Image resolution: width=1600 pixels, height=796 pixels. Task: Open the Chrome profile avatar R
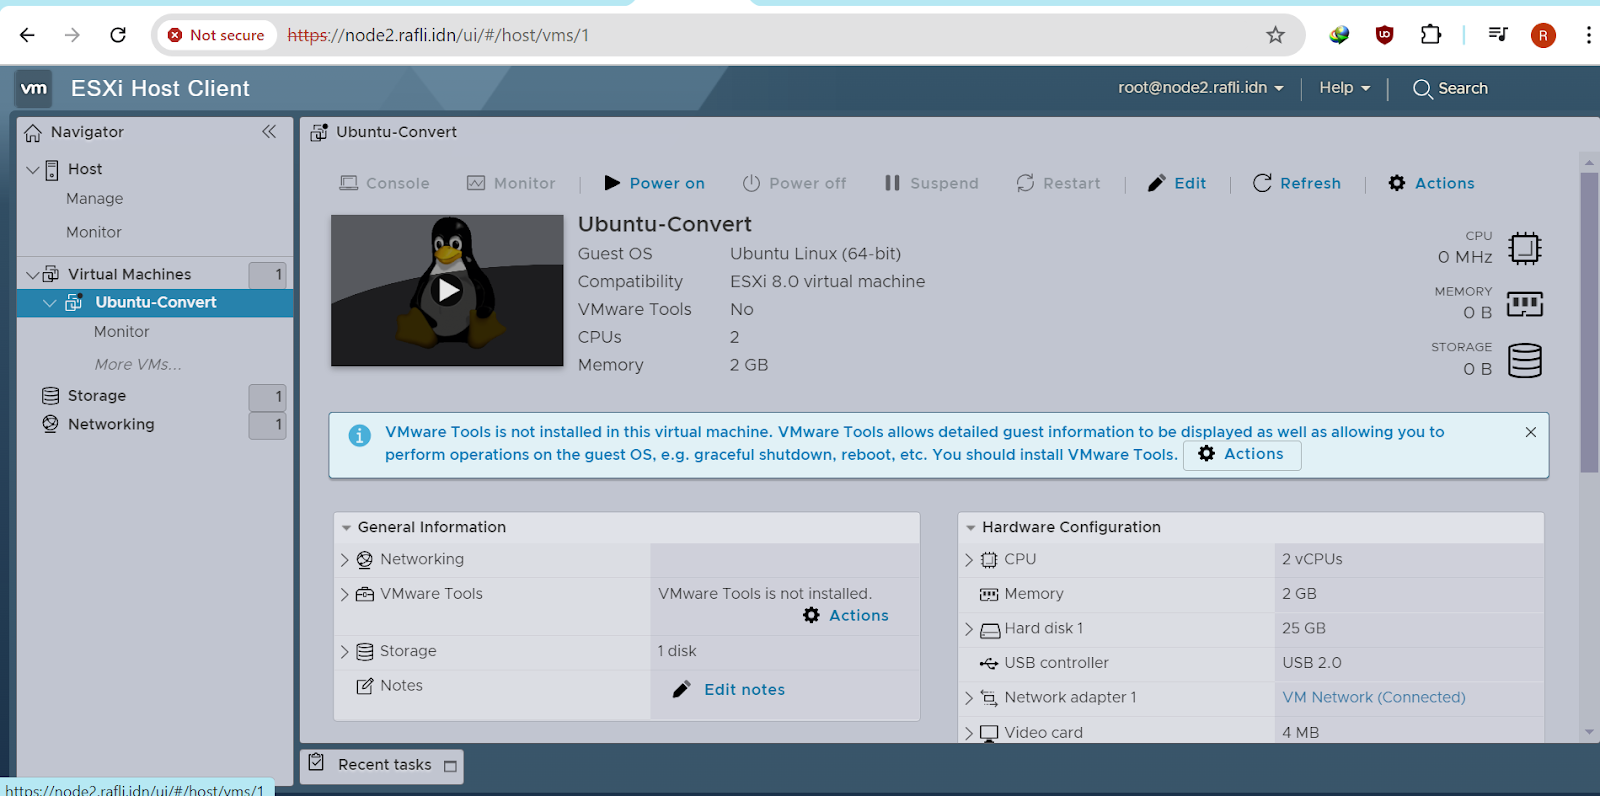pyautogui.click(x=1543, y=36)
